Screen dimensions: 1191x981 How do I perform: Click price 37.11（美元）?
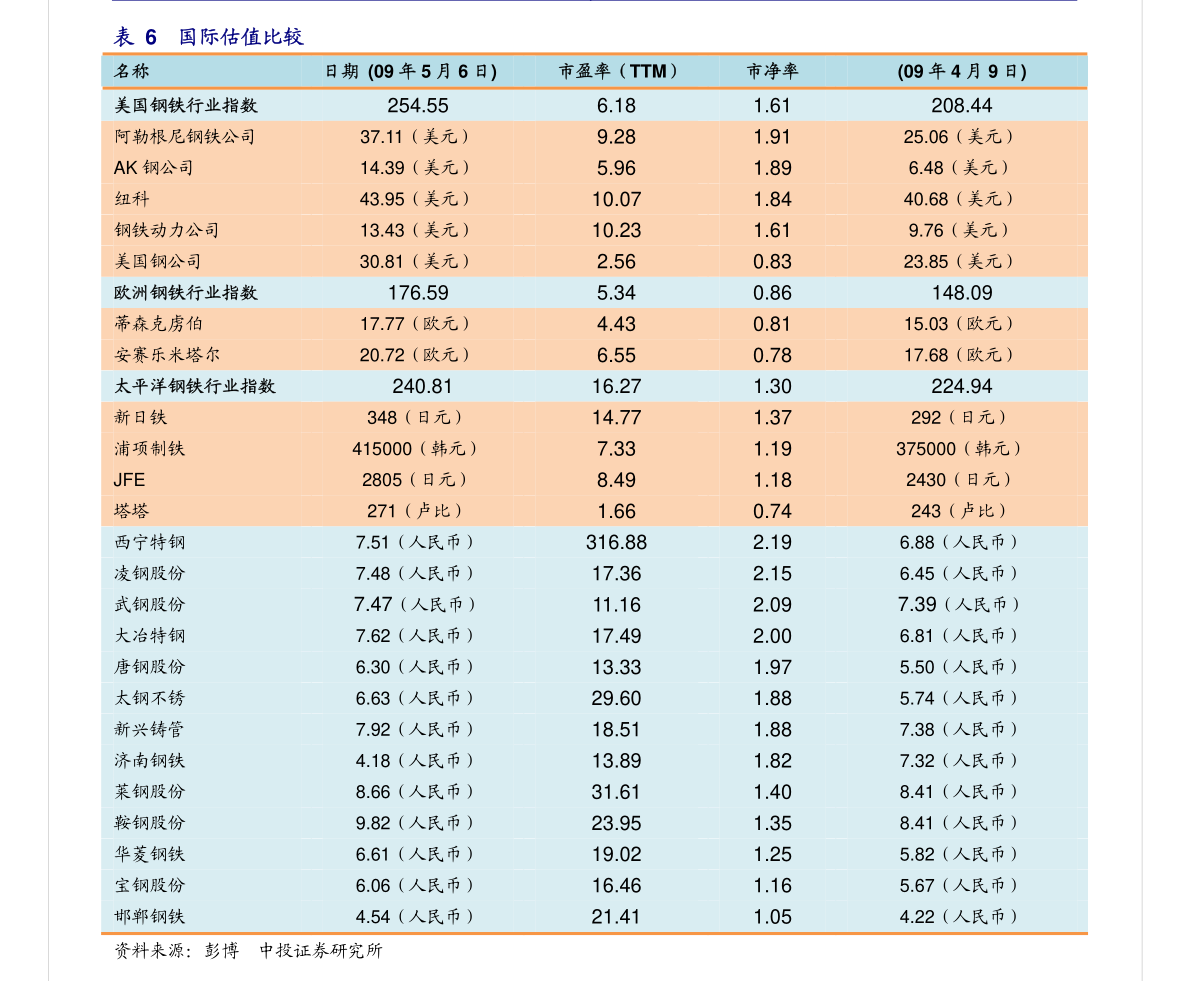pos(415,137)
